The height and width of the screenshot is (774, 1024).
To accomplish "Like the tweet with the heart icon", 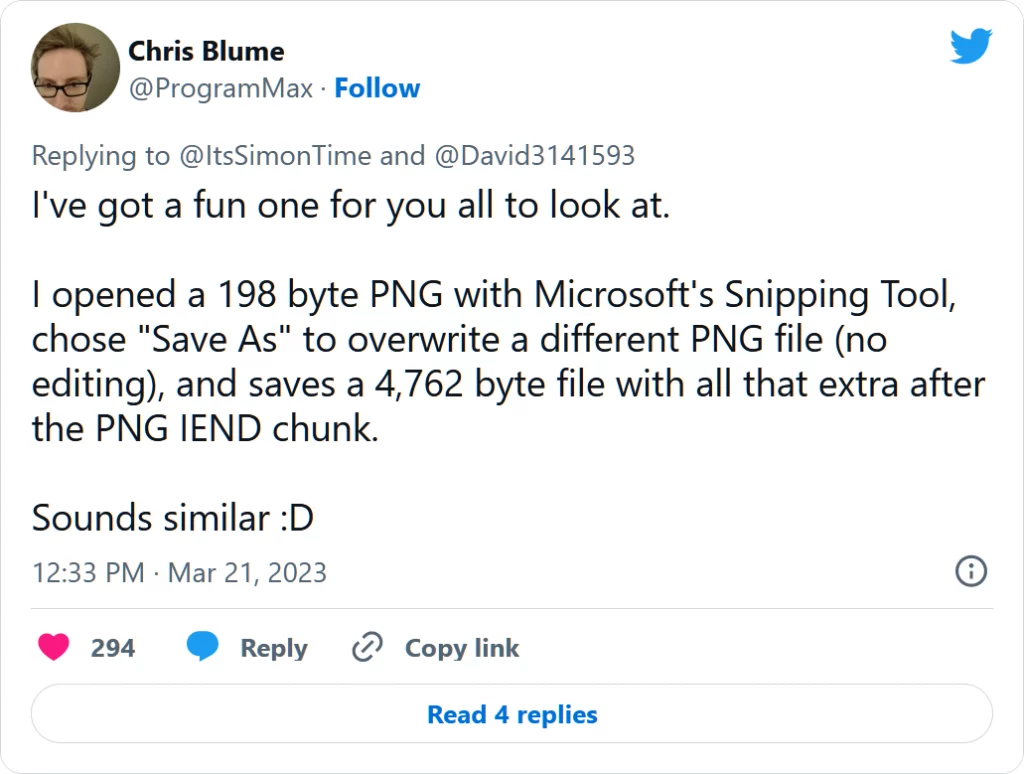I will coord(53,648).
